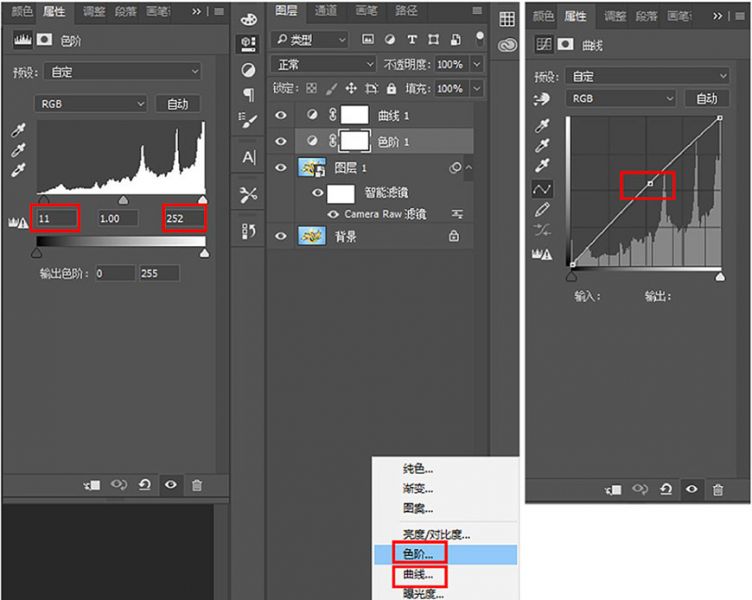This screenshot has height=600, width=752.
Task: Choose 亮度/对比度... from the menu
Action: coord(445,534)
